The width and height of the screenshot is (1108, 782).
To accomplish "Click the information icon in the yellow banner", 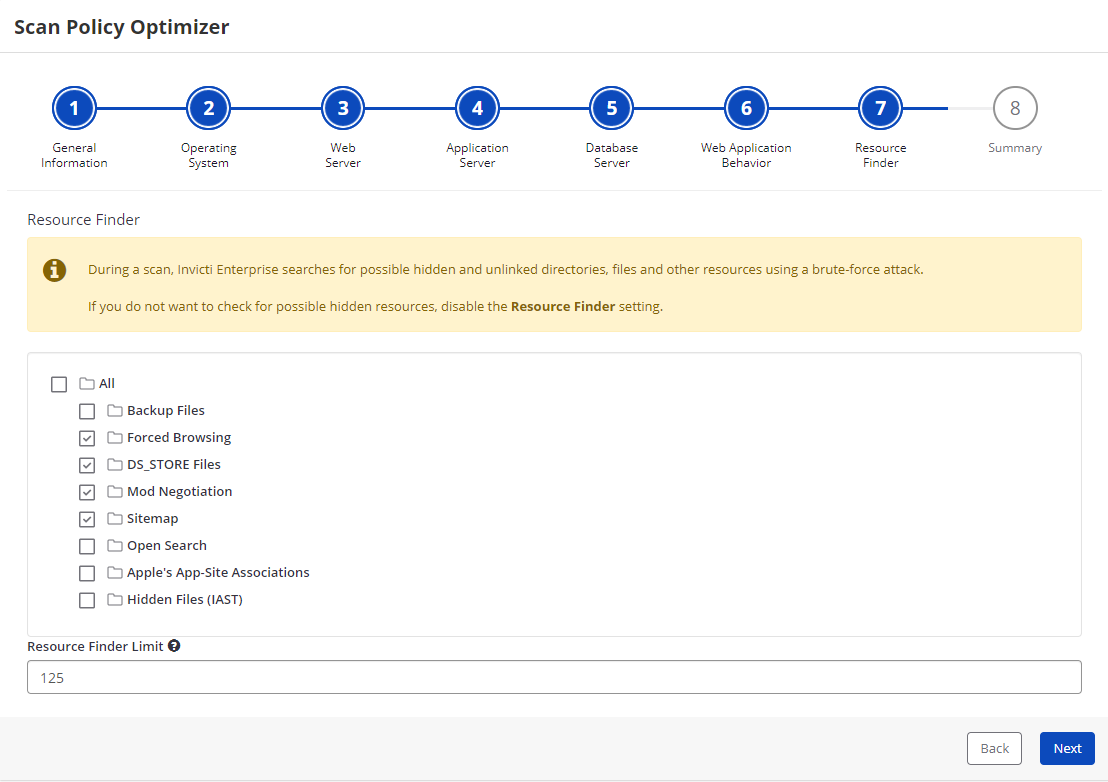I will click(x=54, y=270).
